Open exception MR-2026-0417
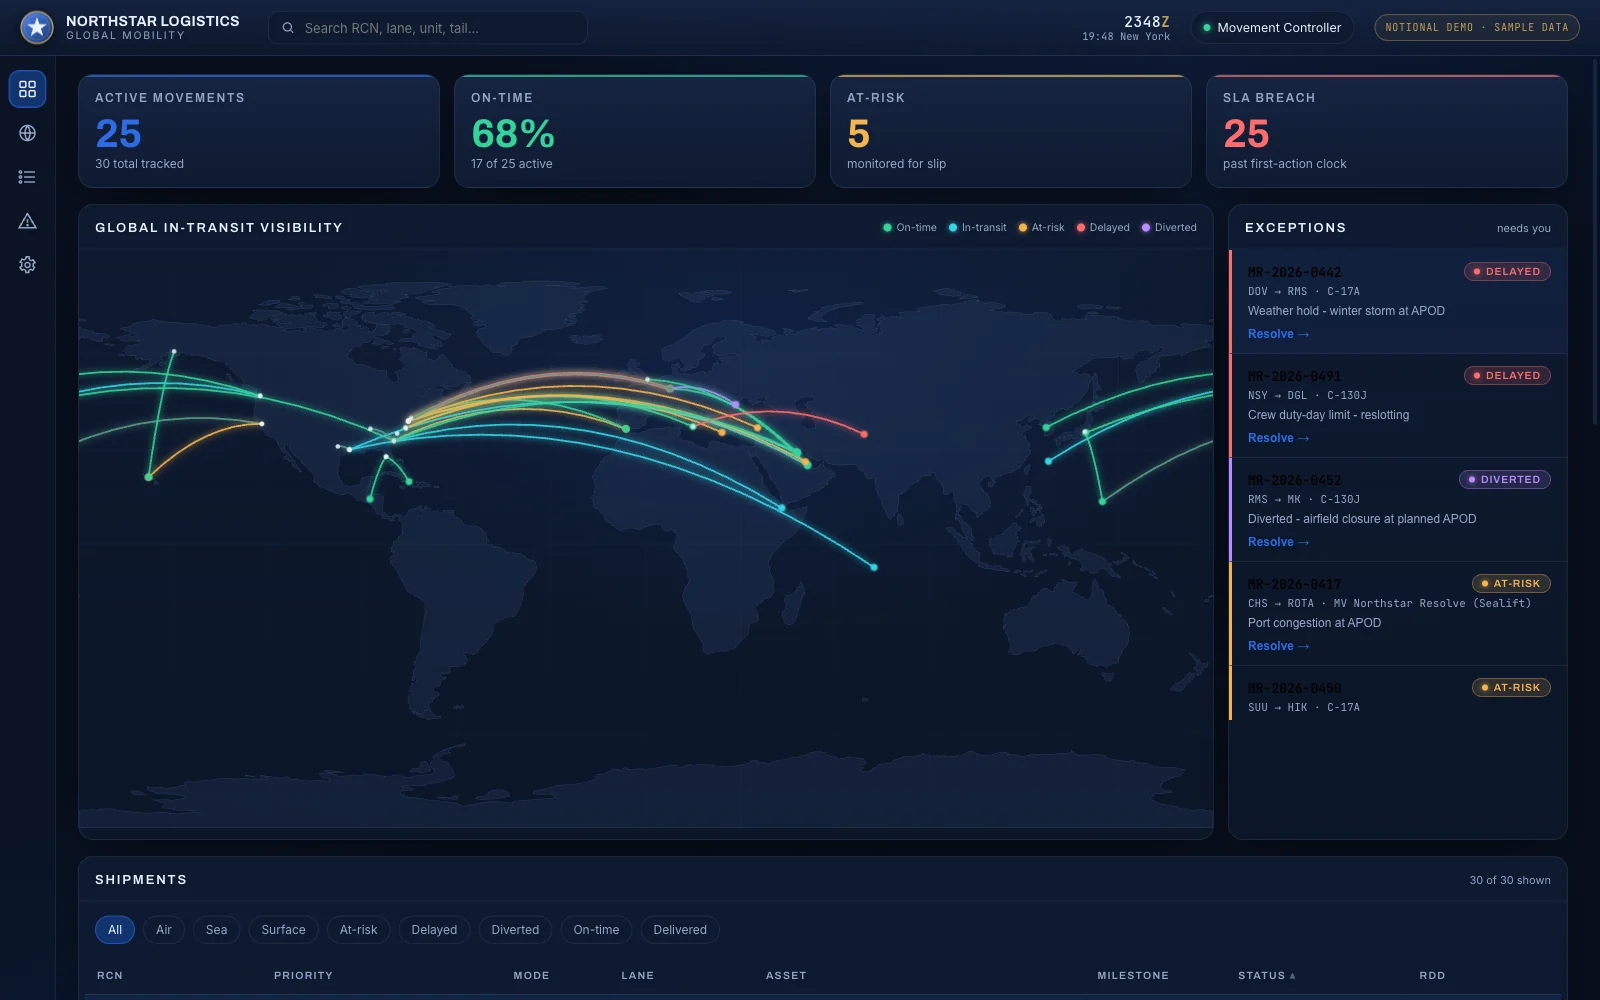The width and height of the screenshot is (1600, 1000). (x=1398, y=613)
